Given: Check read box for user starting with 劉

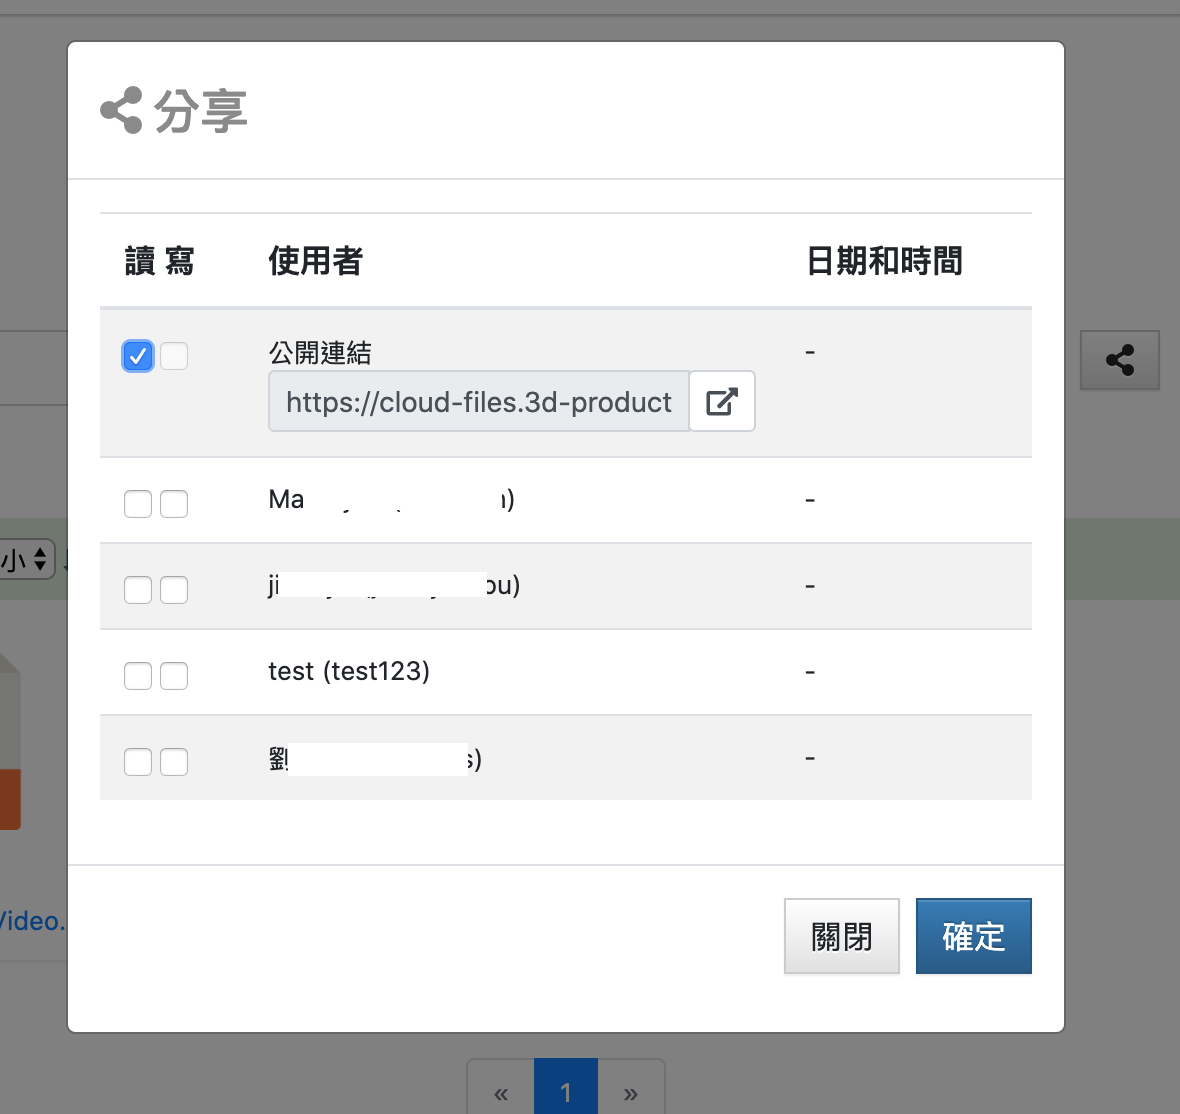Looking at the screenshot, I should tap(138, 762).
